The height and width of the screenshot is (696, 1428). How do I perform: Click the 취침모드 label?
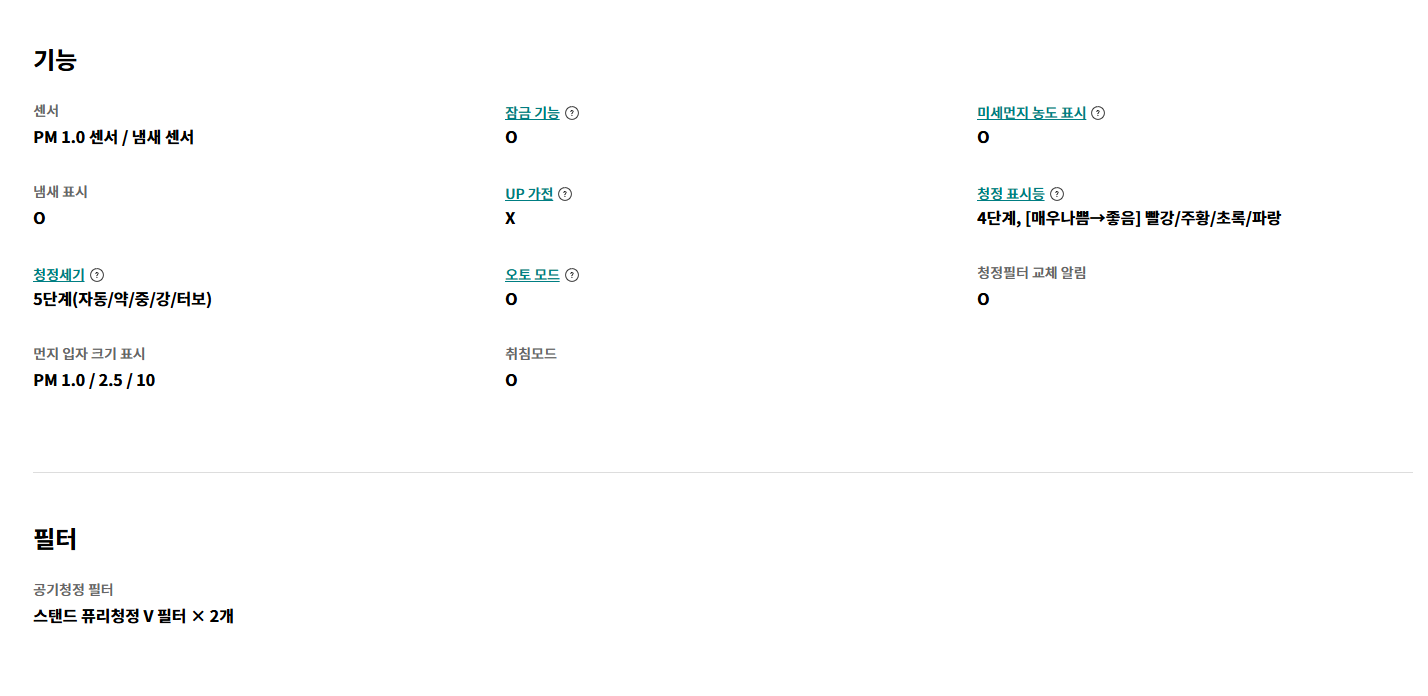(x=531, y=353)
